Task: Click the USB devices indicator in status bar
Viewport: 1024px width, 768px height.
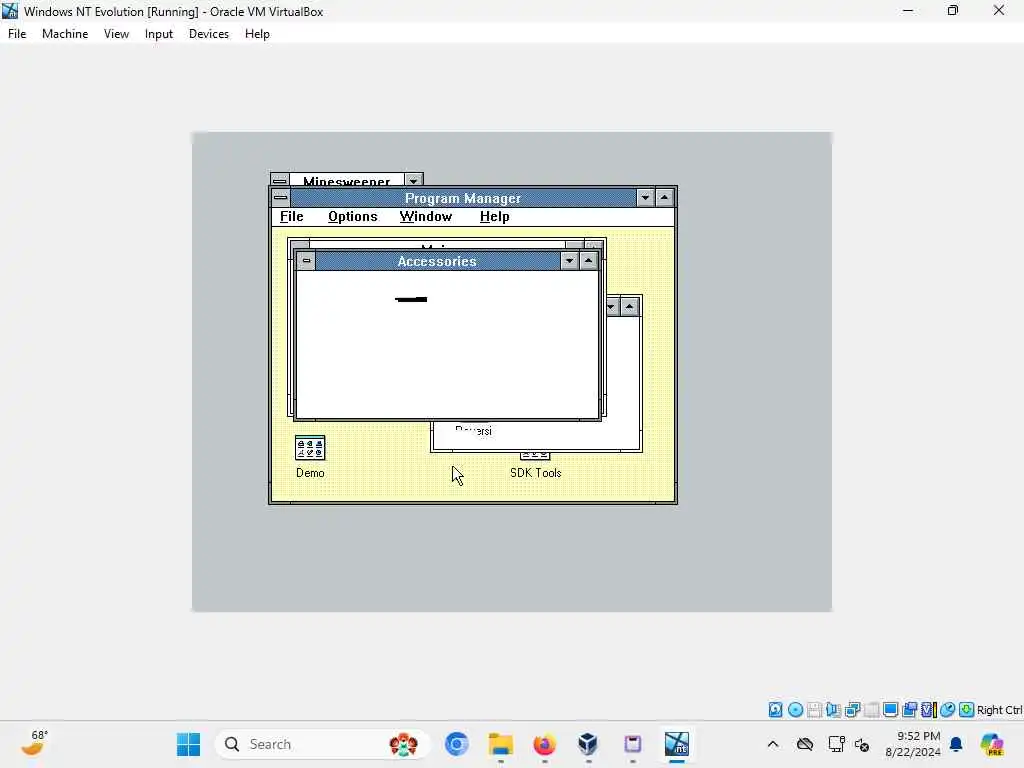Action: pyautogui.click(x=871, y=710)
